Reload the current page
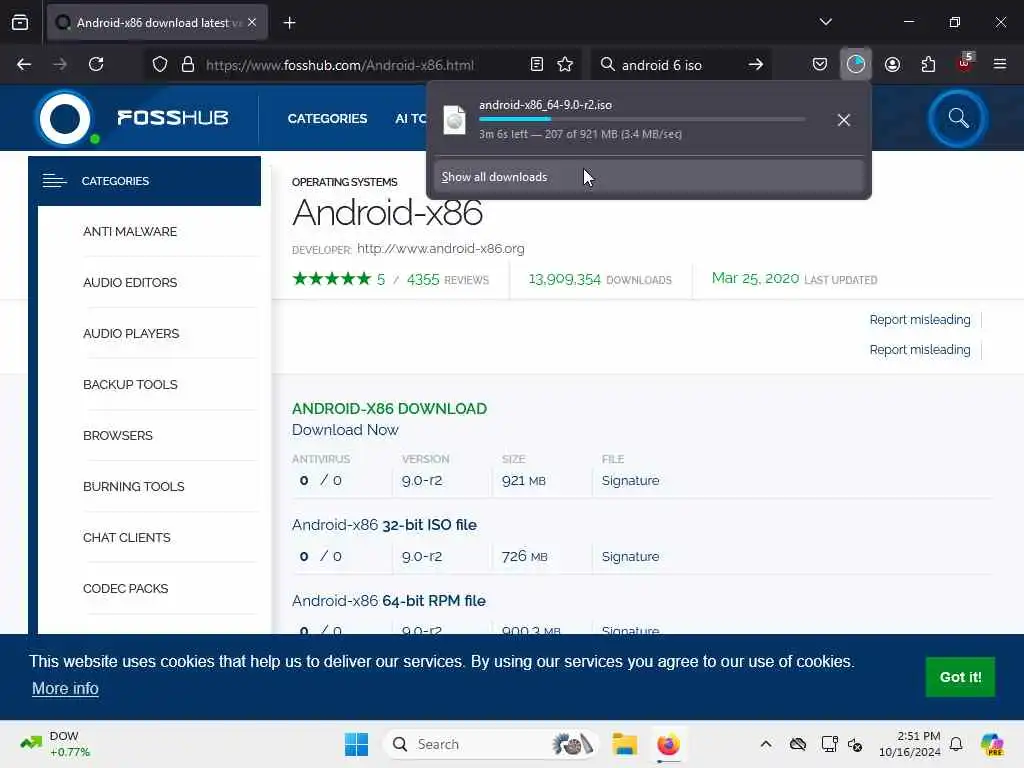The width and height of the screenshot is (1024, 768). tap(96, 65)
